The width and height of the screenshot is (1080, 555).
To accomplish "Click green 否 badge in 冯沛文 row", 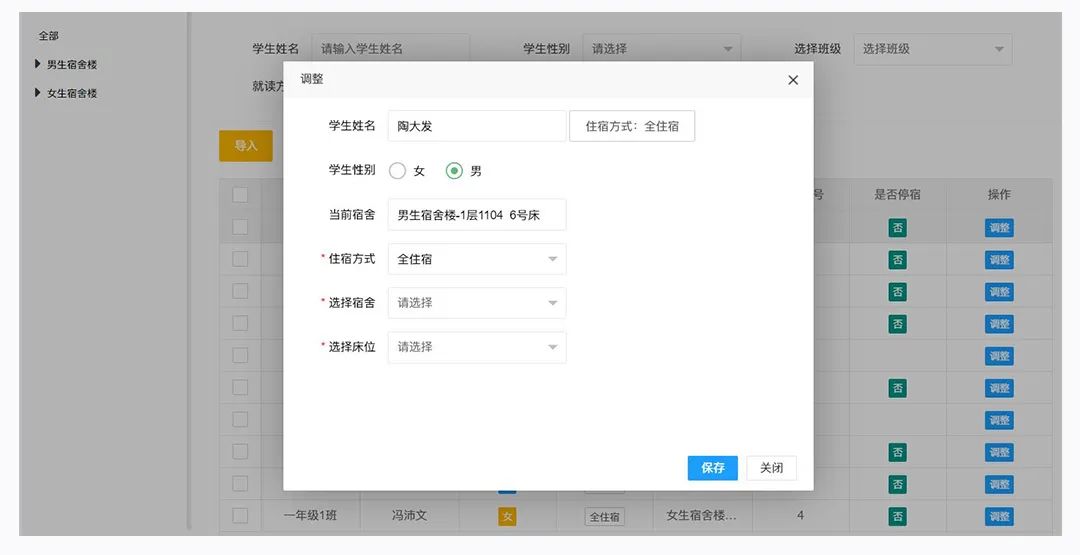I will tap(898, 516).
